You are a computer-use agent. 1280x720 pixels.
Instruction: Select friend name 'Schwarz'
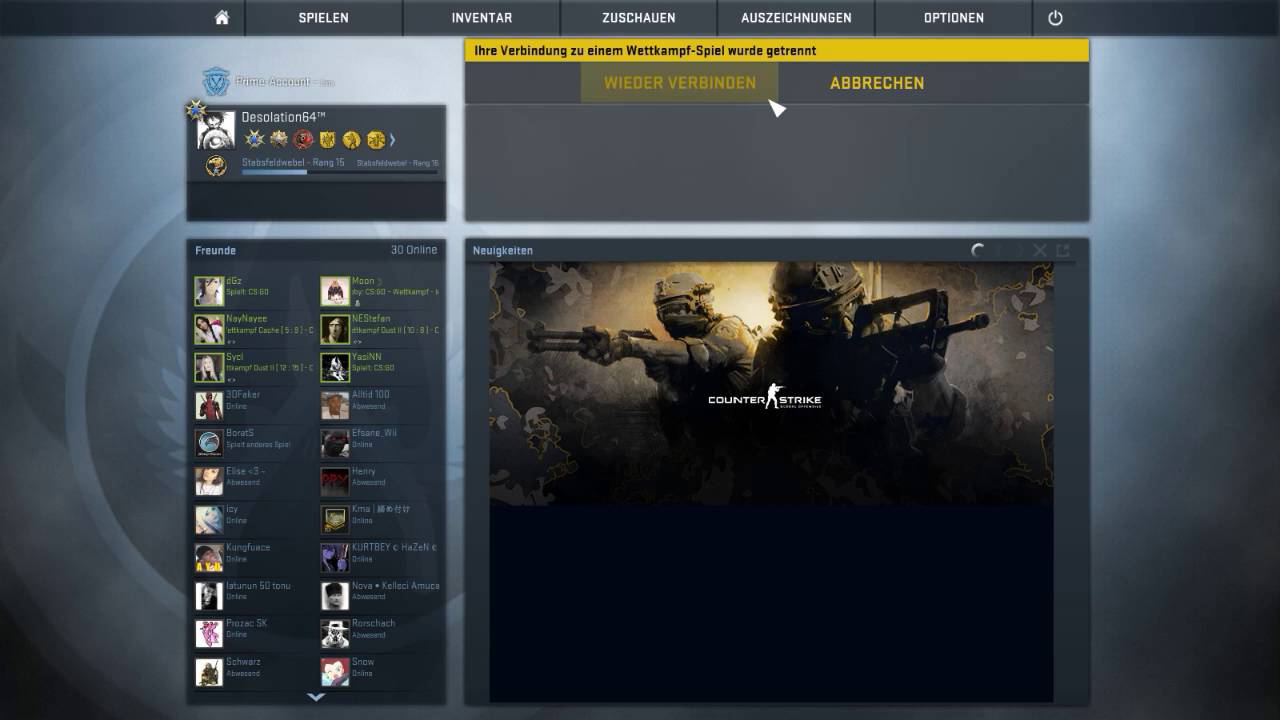[x=243, y=662]
